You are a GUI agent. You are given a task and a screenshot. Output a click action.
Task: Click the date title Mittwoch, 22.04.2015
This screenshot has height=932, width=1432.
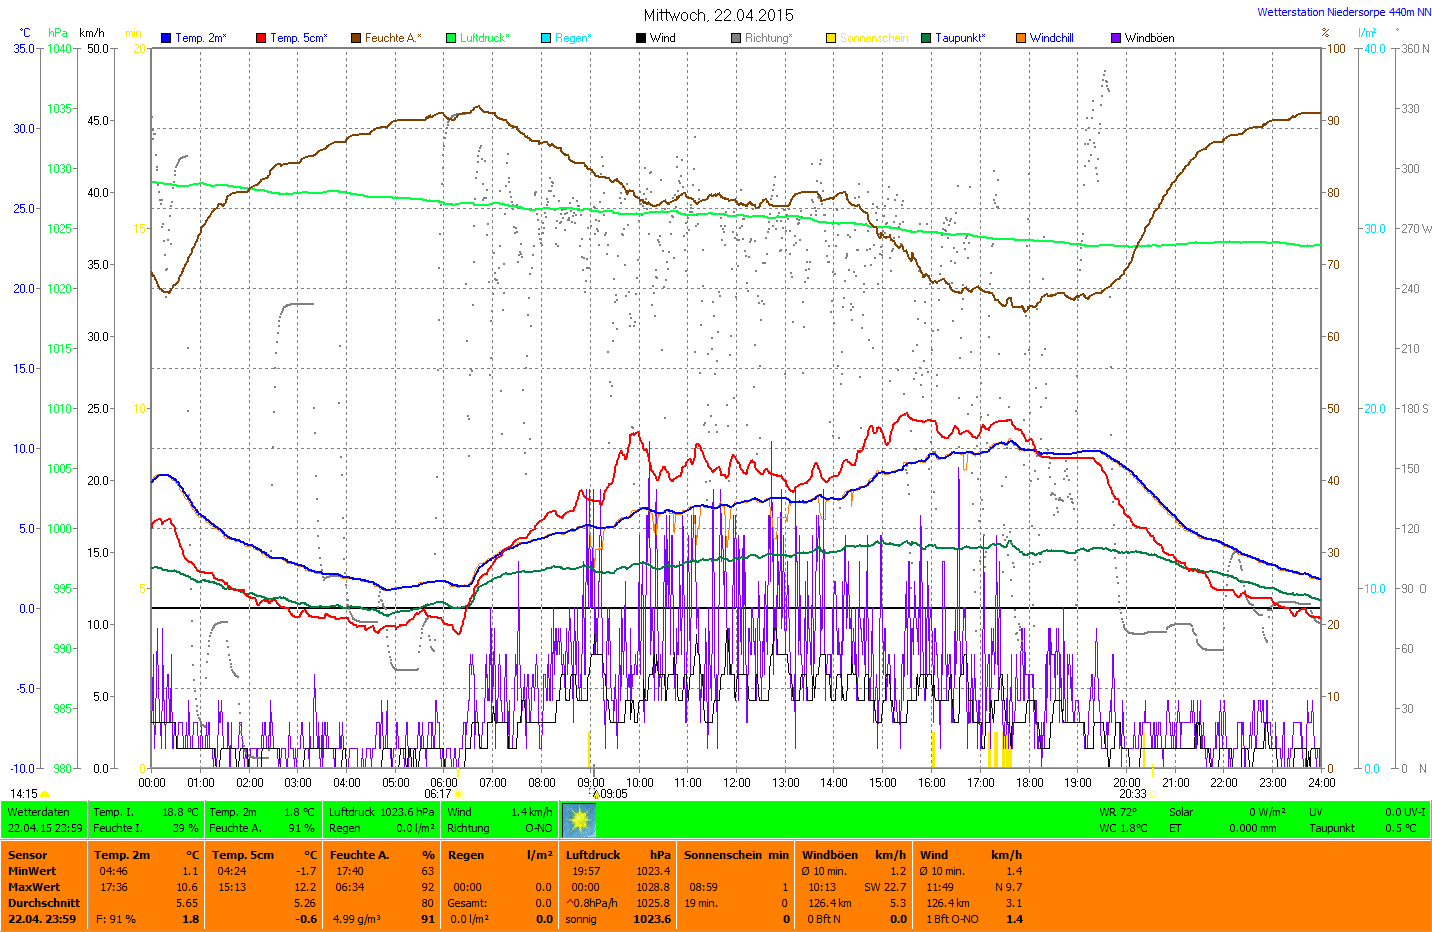pyautogui.click(x=718, y=15)
